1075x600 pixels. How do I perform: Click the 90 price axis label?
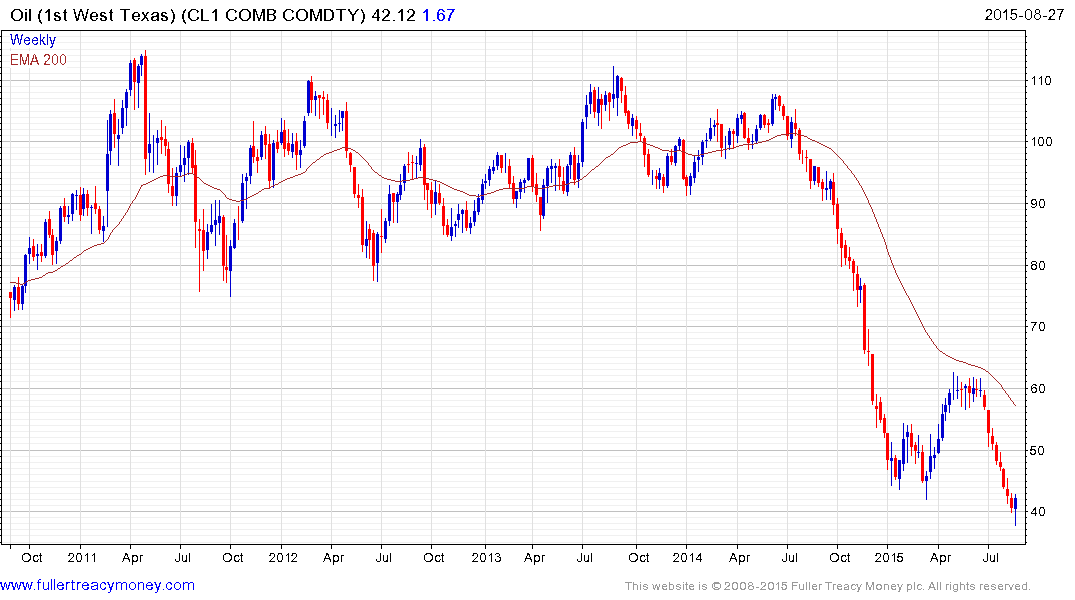tap(1038, 204)
